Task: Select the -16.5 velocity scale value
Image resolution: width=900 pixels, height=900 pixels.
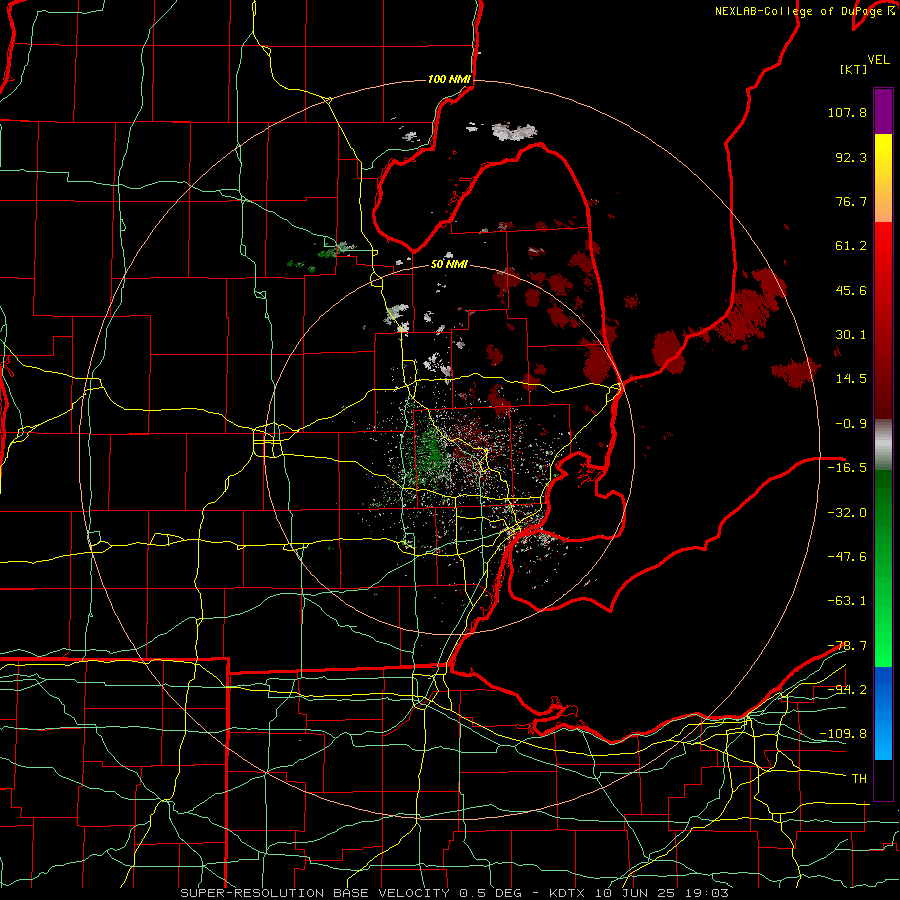Action: pyautogui.click(x=847, y=468)
